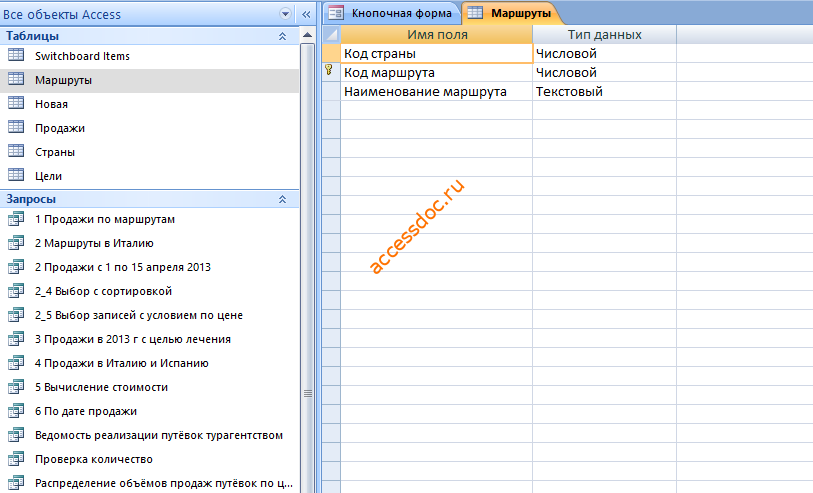Click the Новая table icon
Screen dimensions: 813x493
[16, 103]
